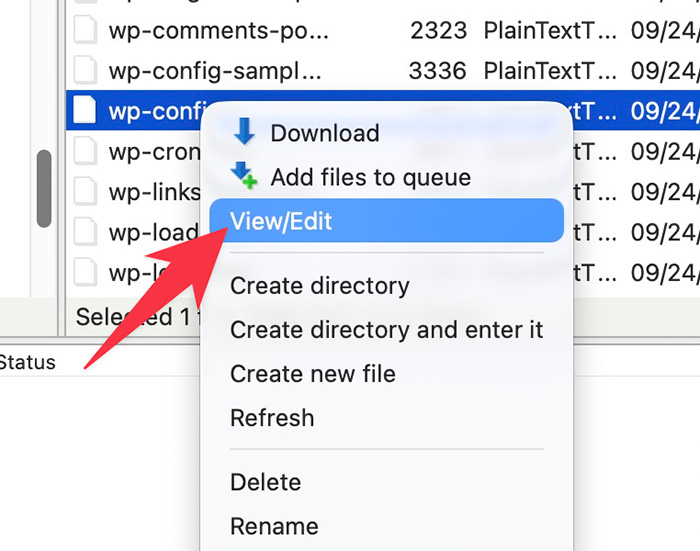Viewport: 700px width, 551px height.
Task: Click the file icon in the last visible row
Action: [86, 271]
